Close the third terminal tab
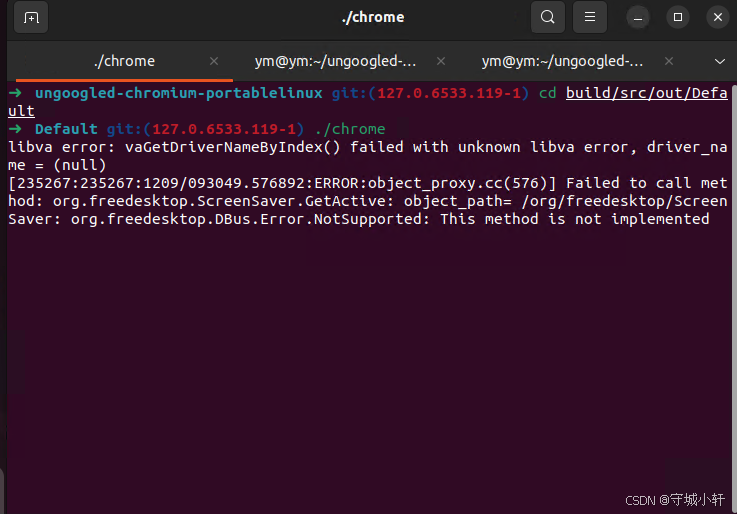This screenshot has width=737, height=514. [x=669, y=61]
